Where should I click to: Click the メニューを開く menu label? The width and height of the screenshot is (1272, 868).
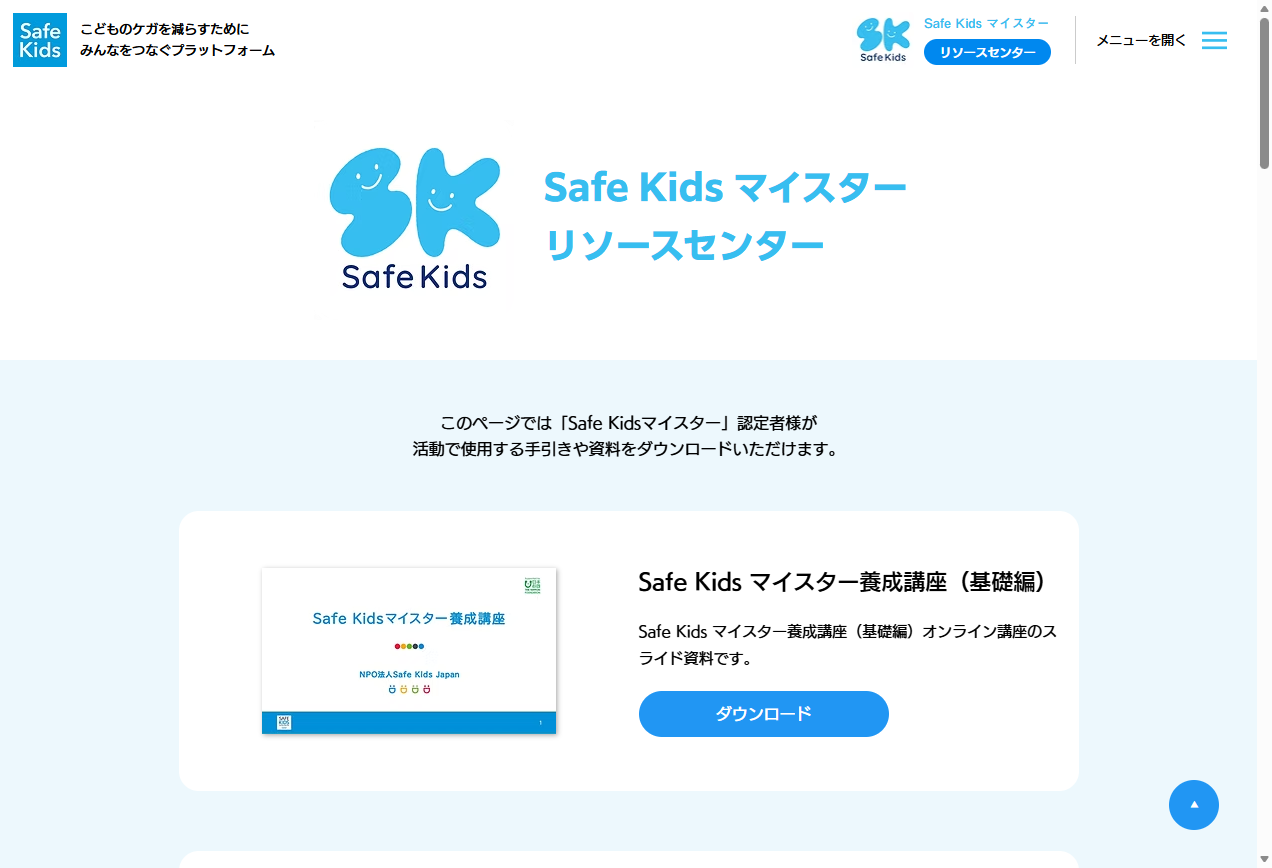point(1140,40)
